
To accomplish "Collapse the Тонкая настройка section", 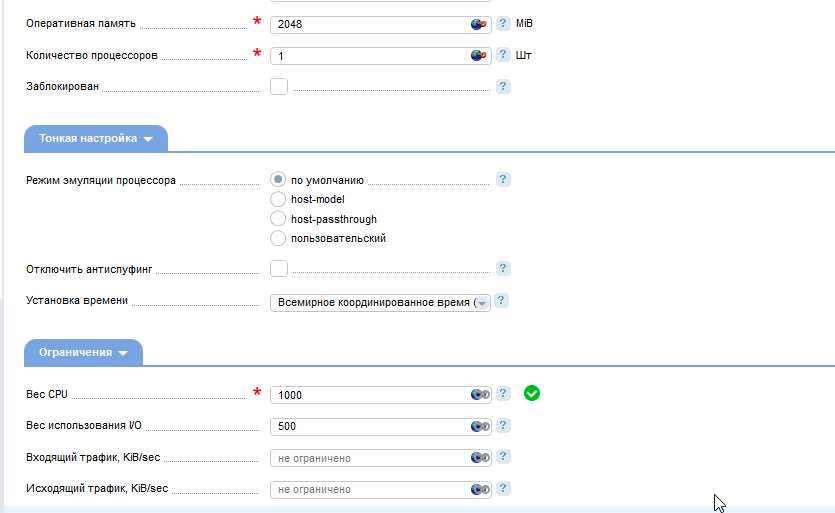I will click(x=96, y=139).
